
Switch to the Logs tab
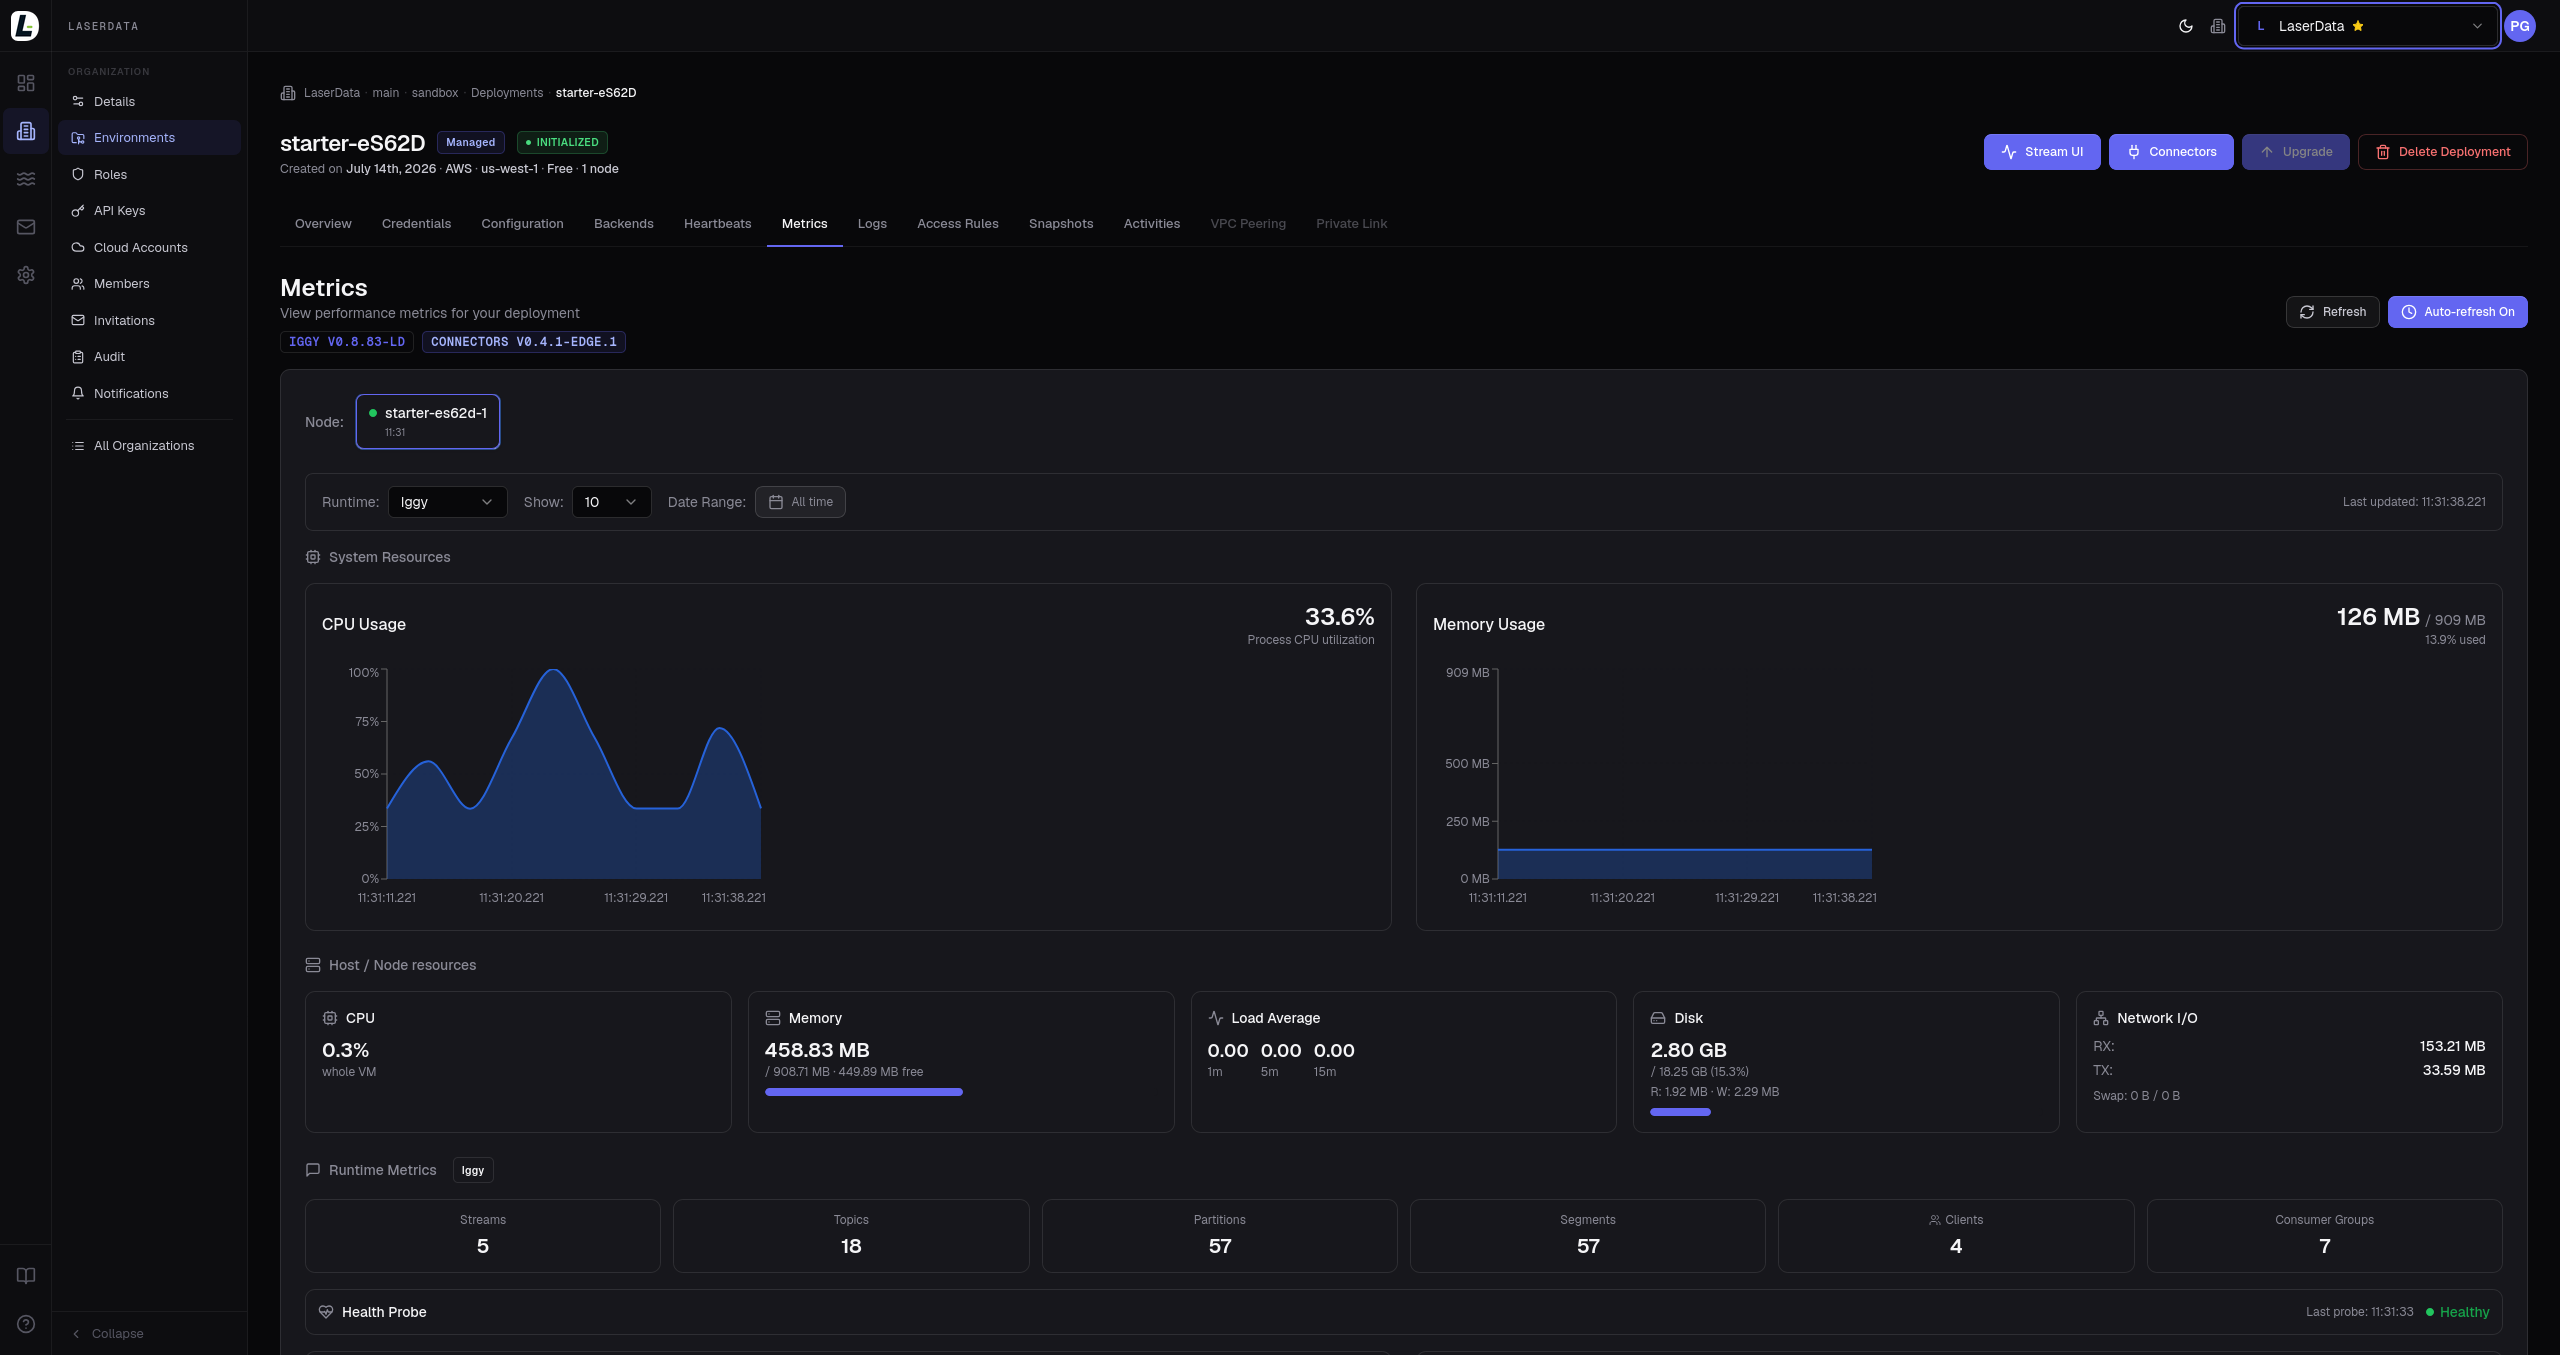click(872, 224)
